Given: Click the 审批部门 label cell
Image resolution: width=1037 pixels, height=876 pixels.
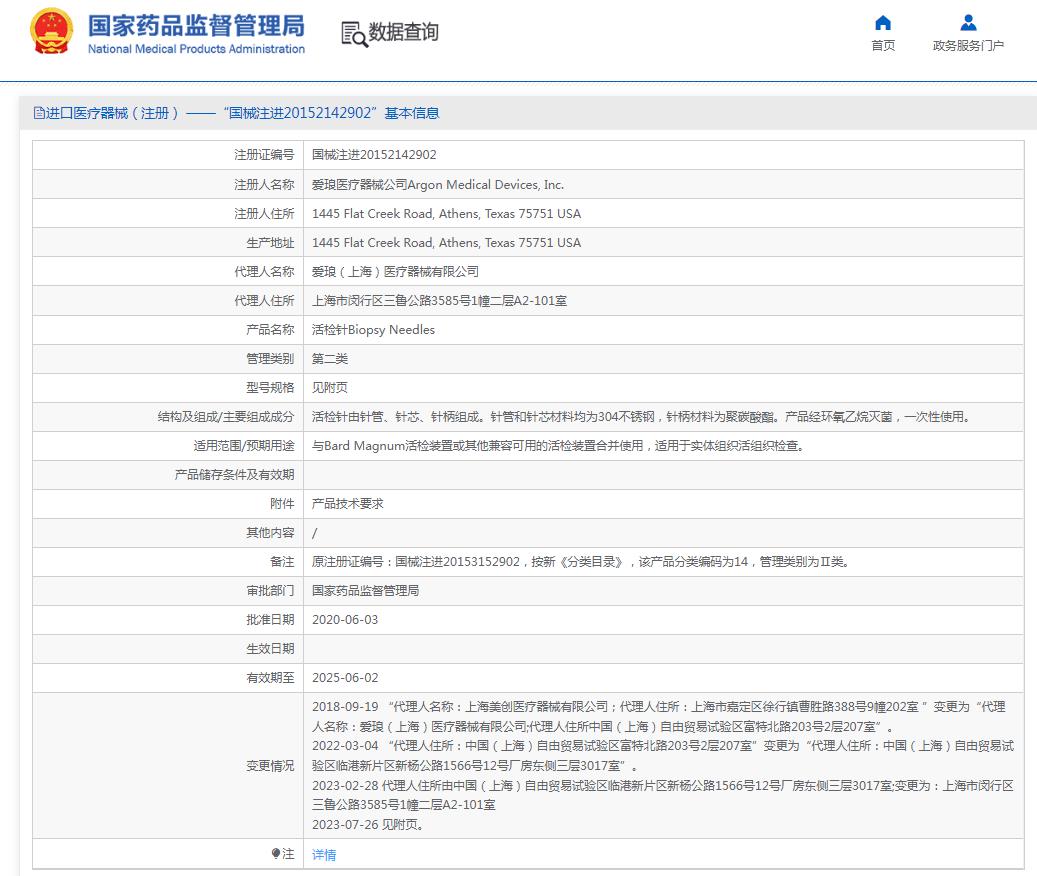Looking at the screenshot, I should coord(168,590).
